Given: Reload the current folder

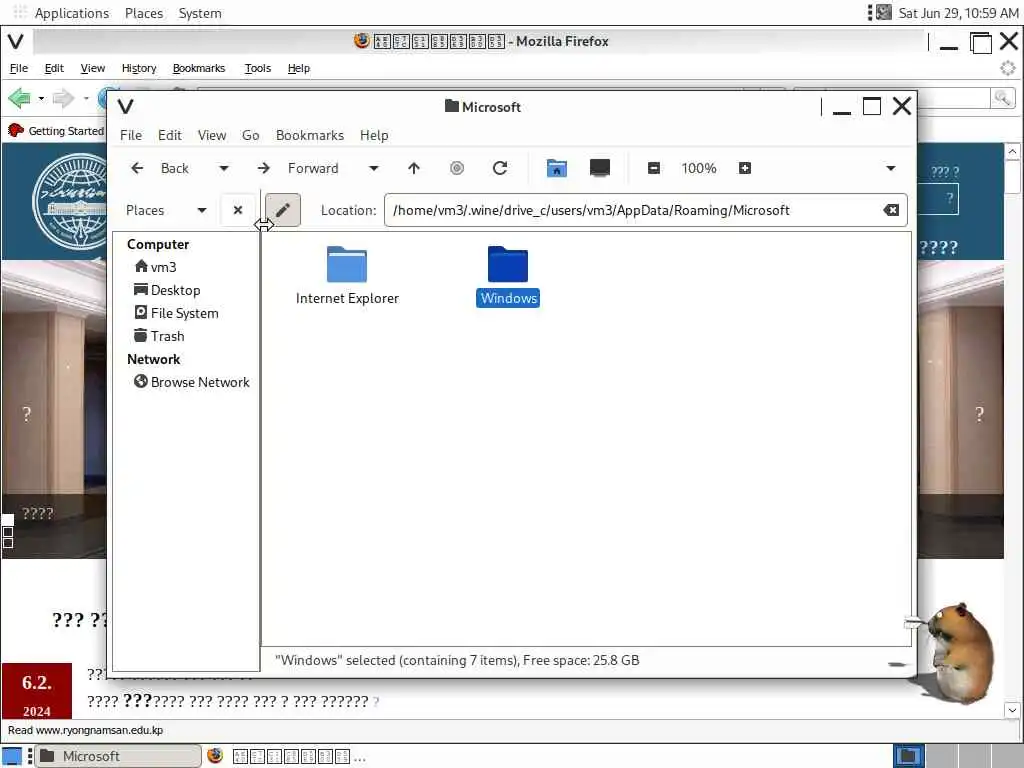Looking at the screenshot, I should pos(500,168).
